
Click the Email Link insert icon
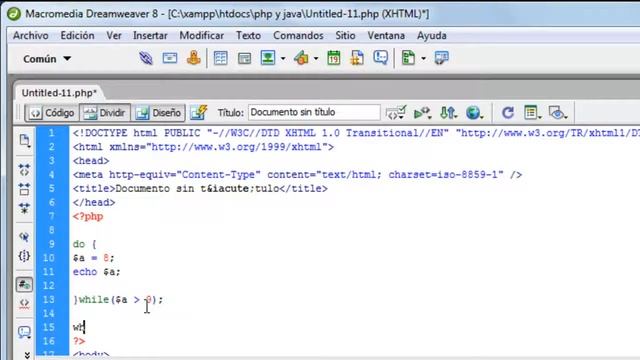(x=170, y=58)
